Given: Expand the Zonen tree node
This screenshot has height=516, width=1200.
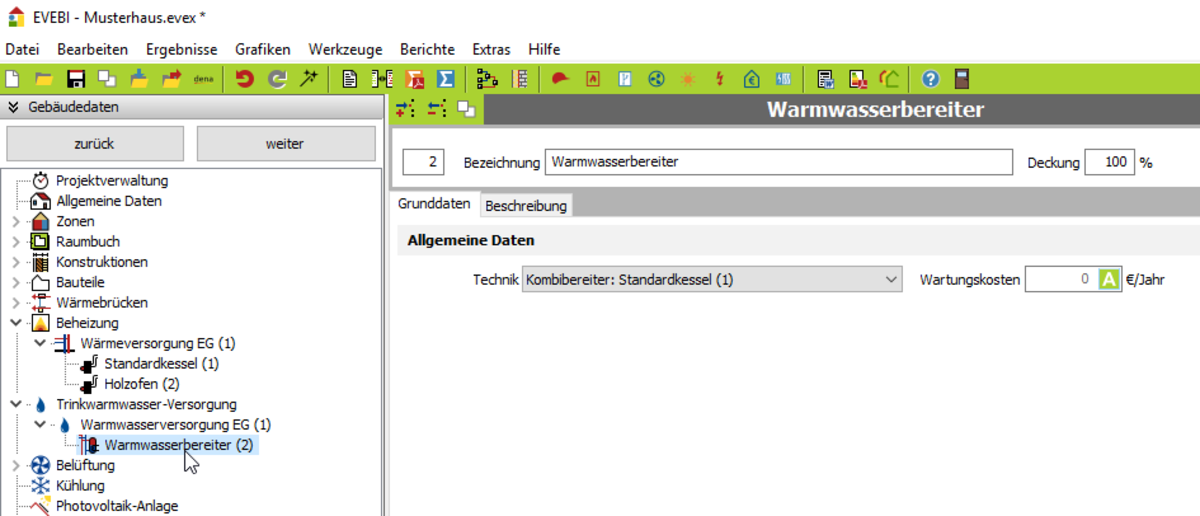Looking at the screenshot, I should [x=15, y=221].
